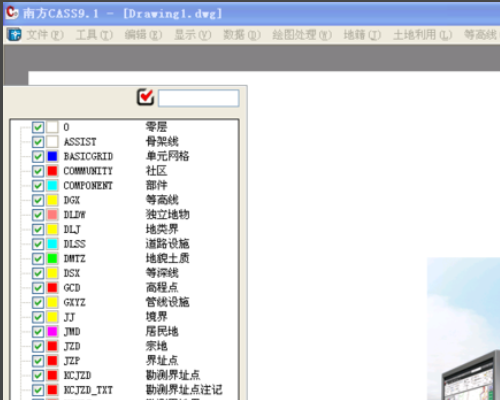
Task: Select the JZP layer name
Action: click(x=72, y=361)
